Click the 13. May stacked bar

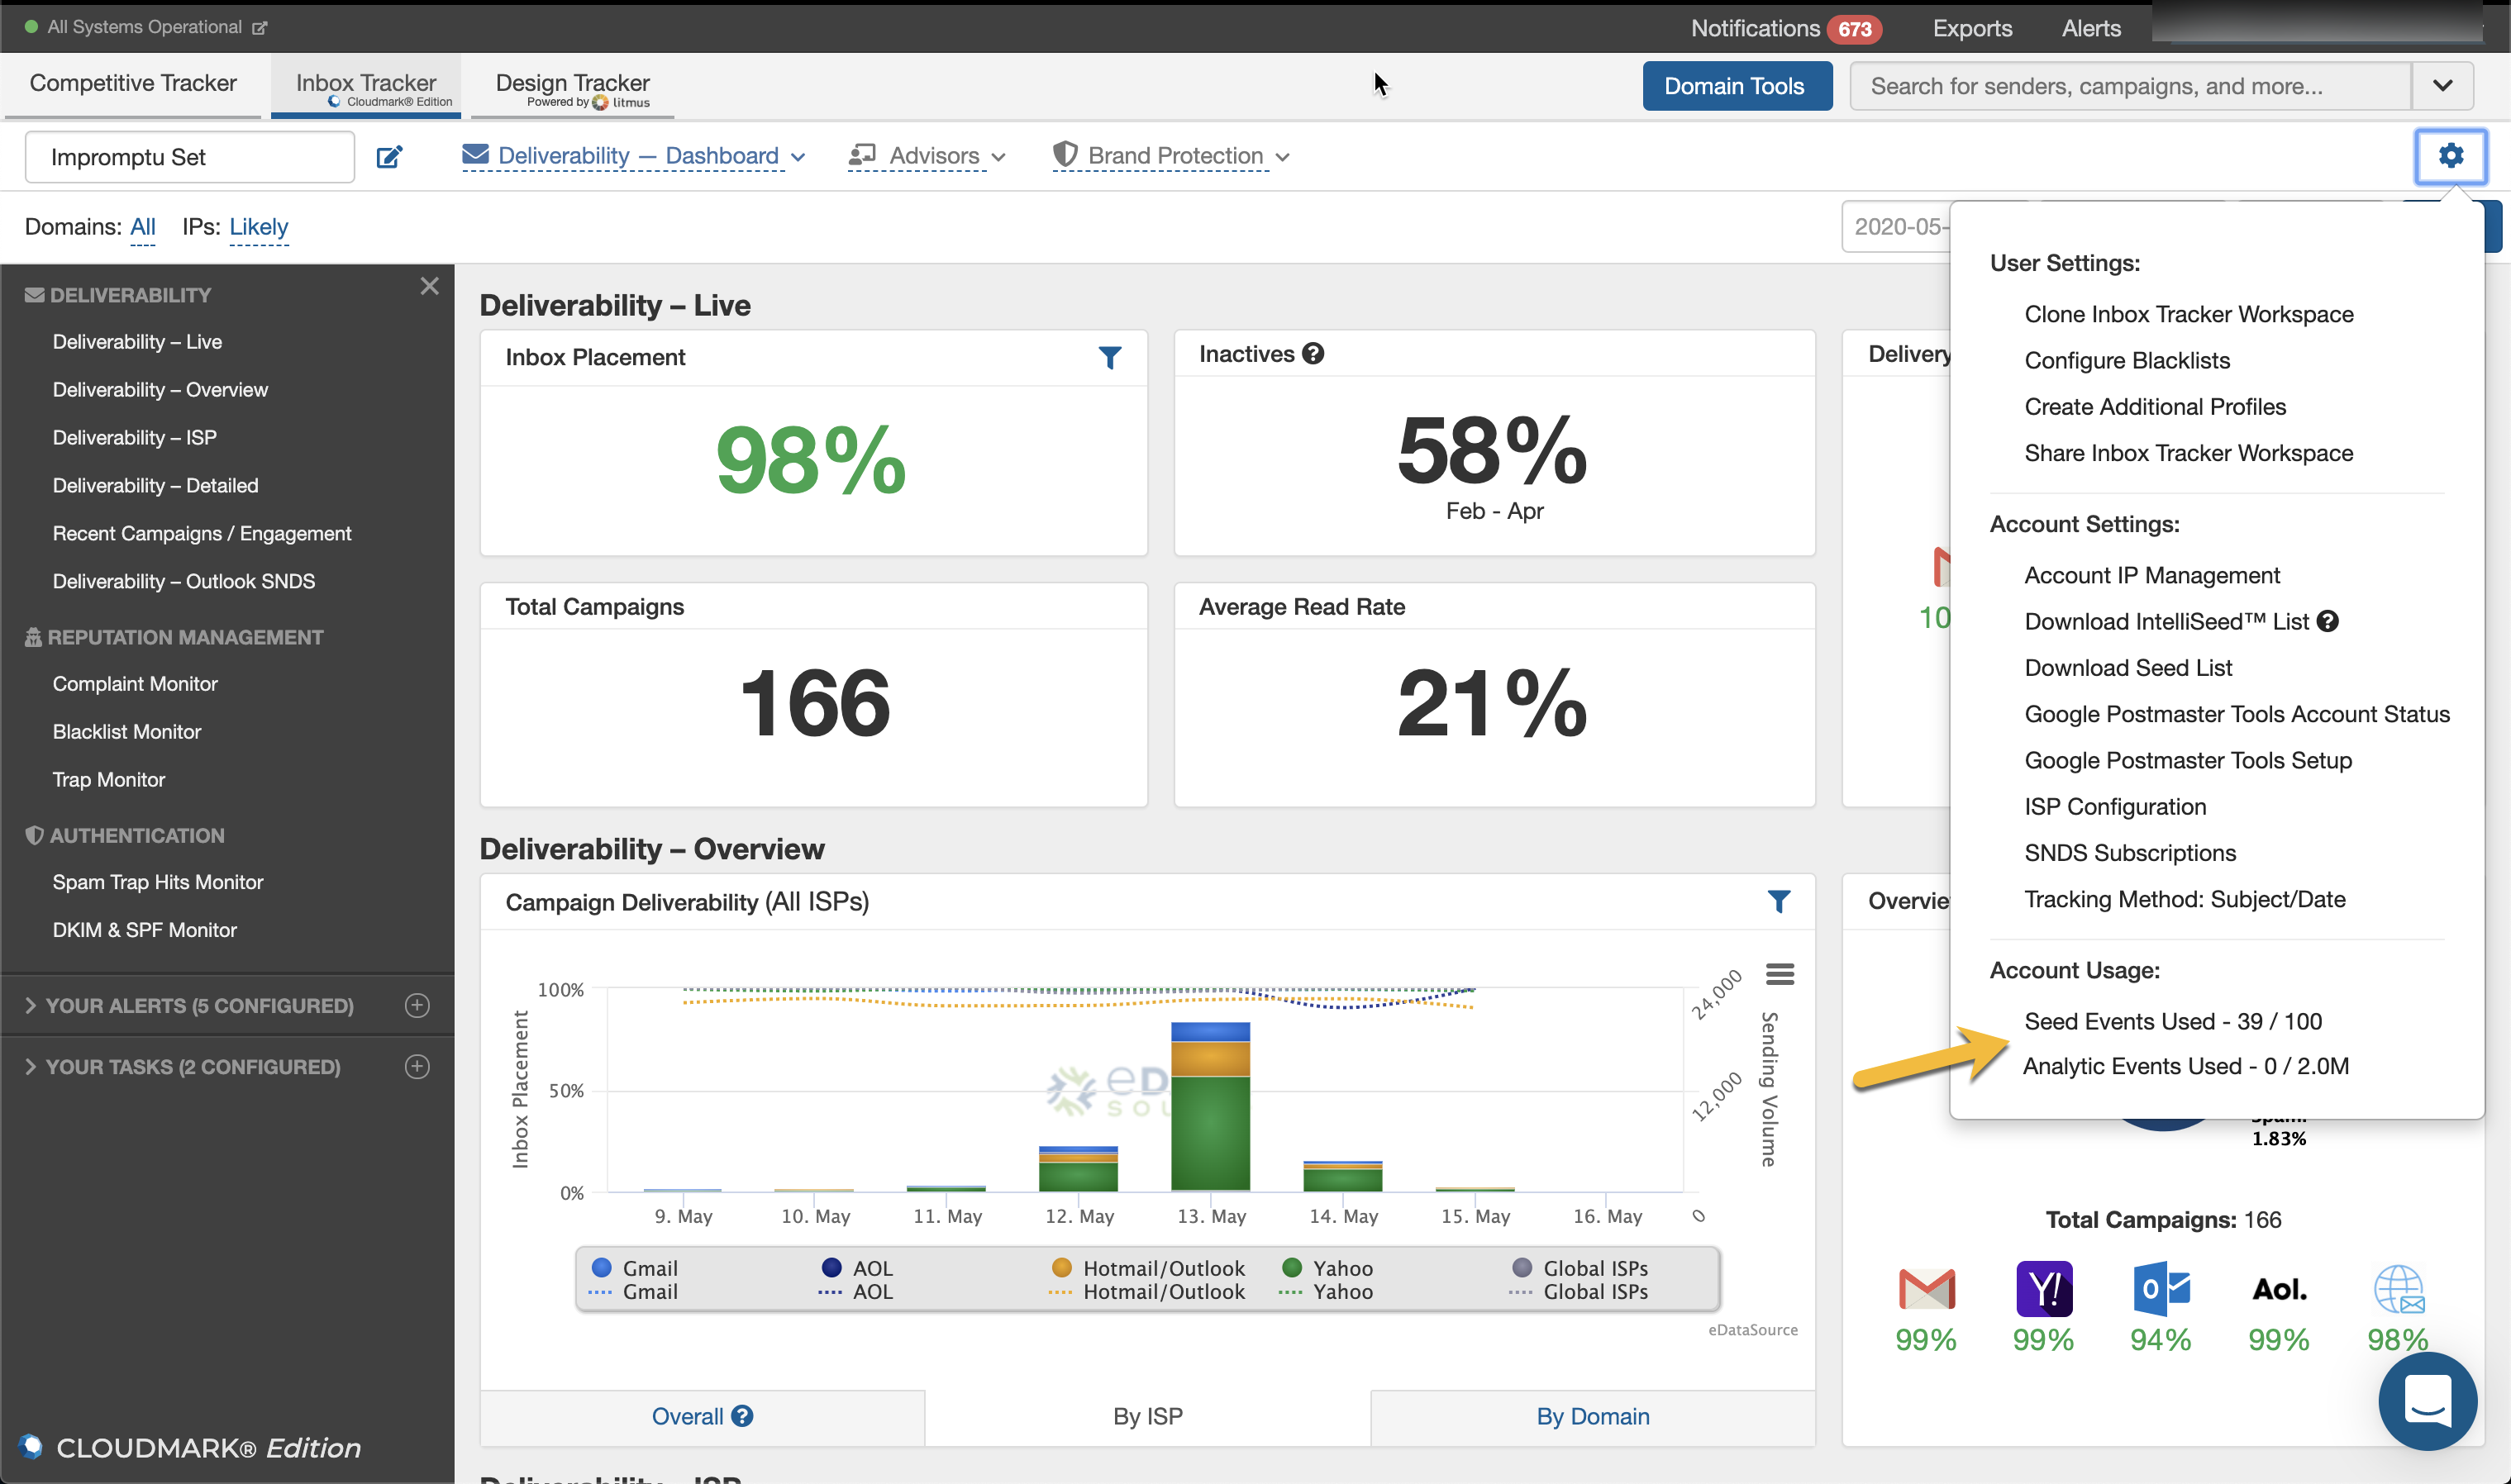(1210, 1106)
